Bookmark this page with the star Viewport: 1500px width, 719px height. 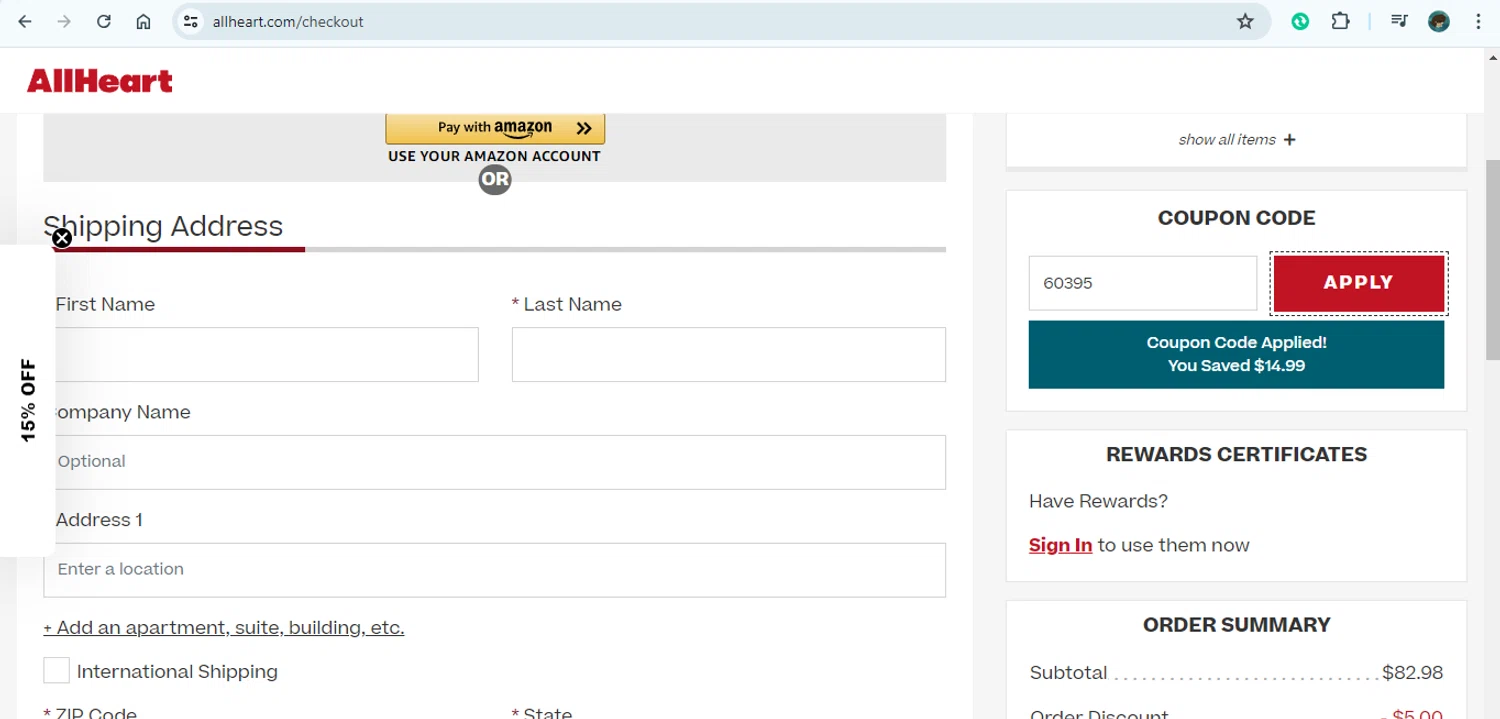click(1245, 21)
